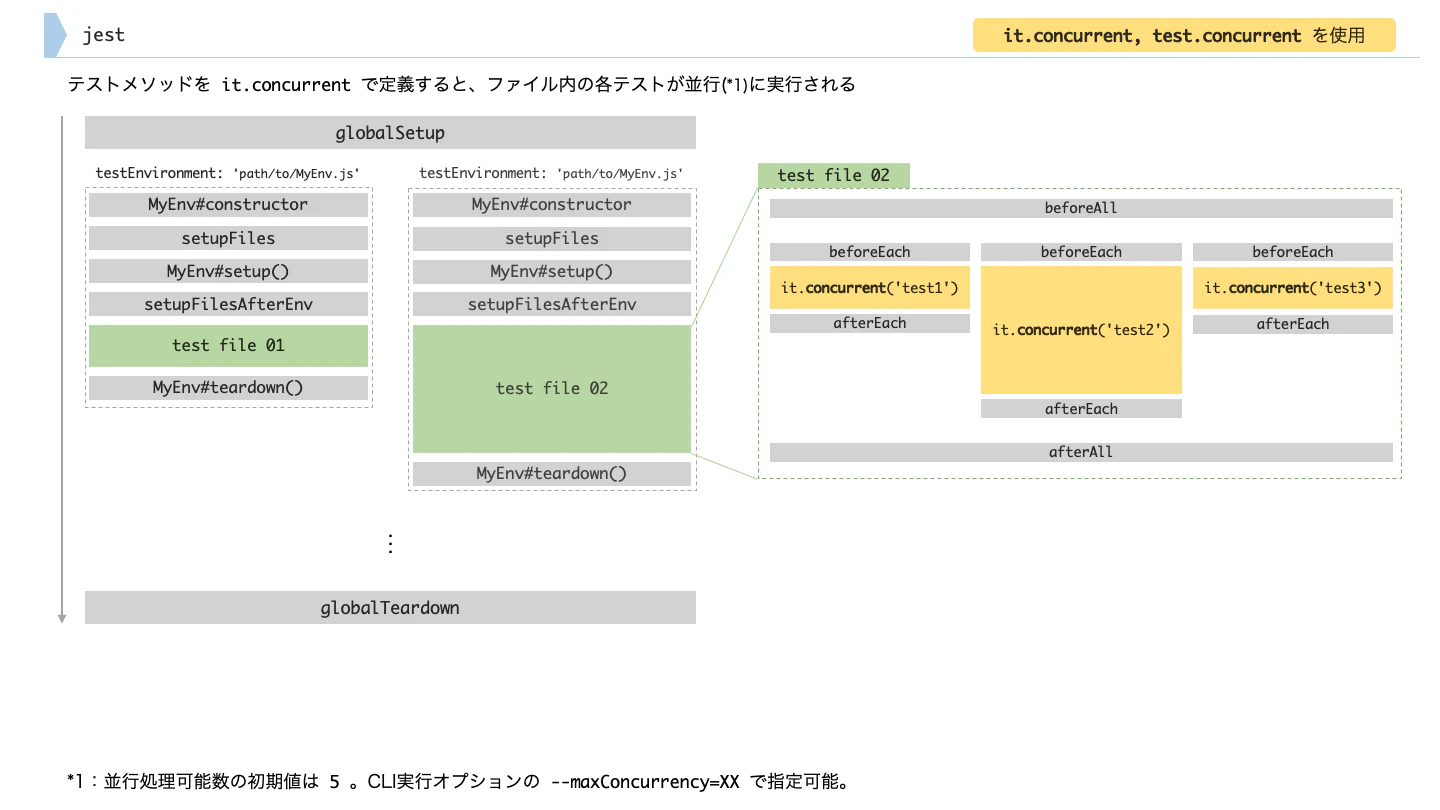Click the "test file 02" label above beforeAll

click(833, 175)
